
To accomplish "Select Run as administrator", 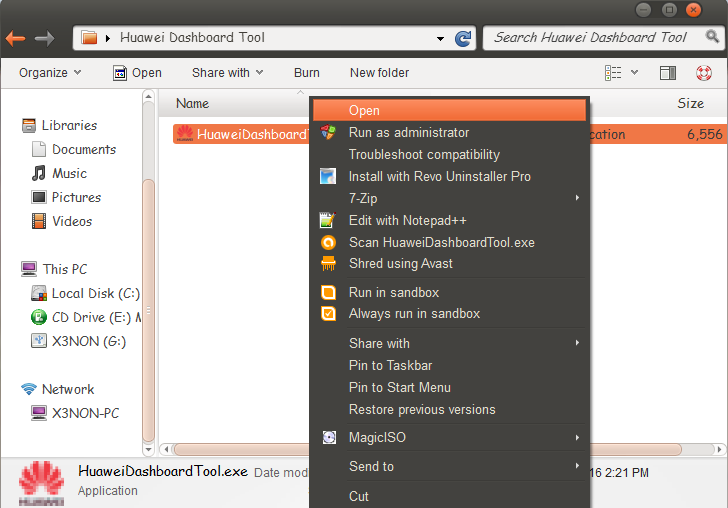I will coord(408,133).
